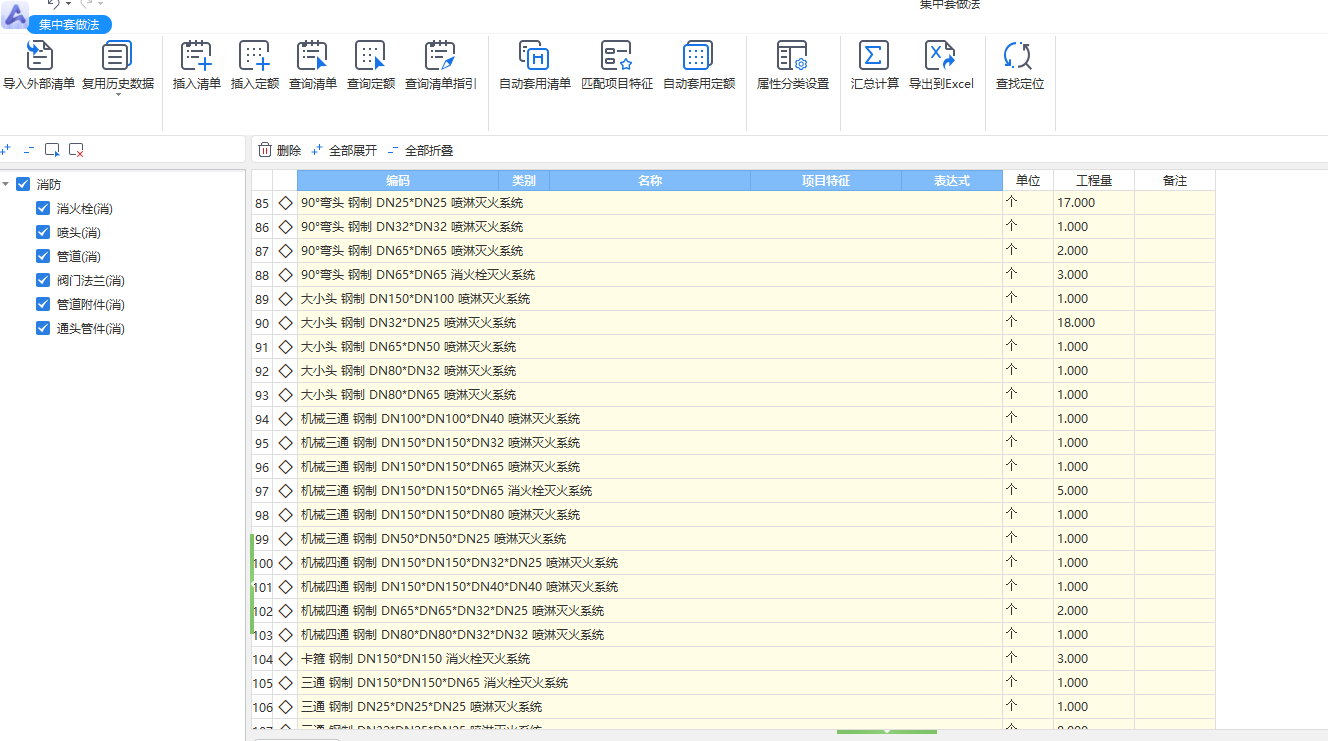Click select-all icon in left panel toolbar
1328x741 pixels.
click(x=52, y=150)
